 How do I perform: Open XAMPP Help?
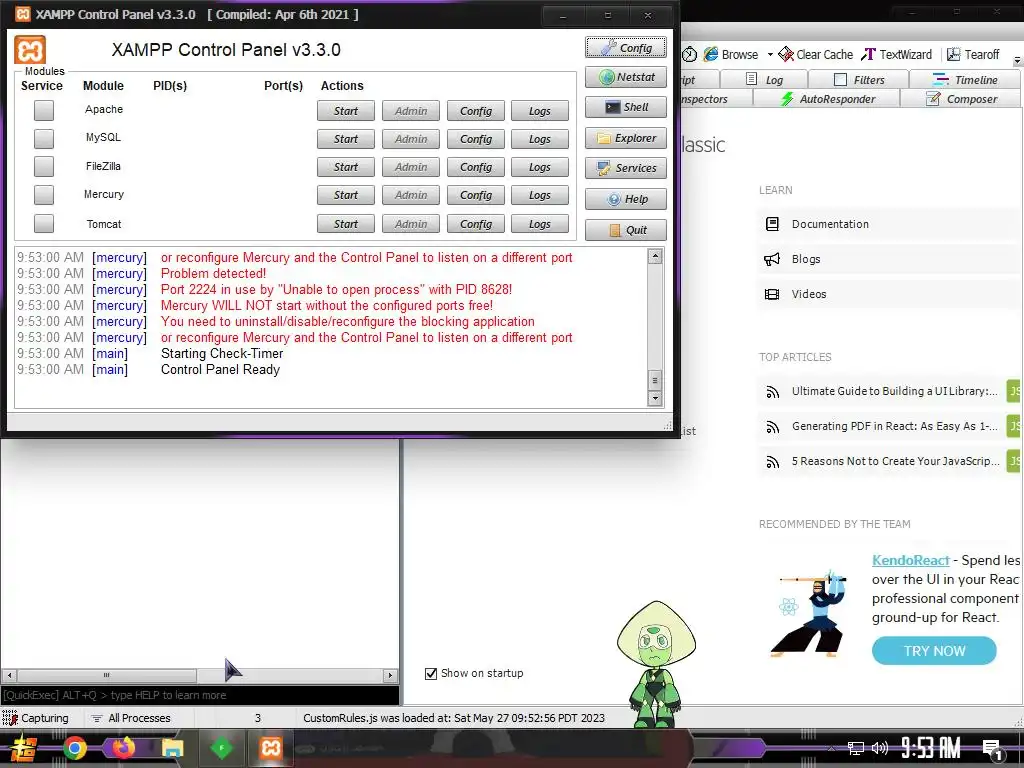point(626,199)
